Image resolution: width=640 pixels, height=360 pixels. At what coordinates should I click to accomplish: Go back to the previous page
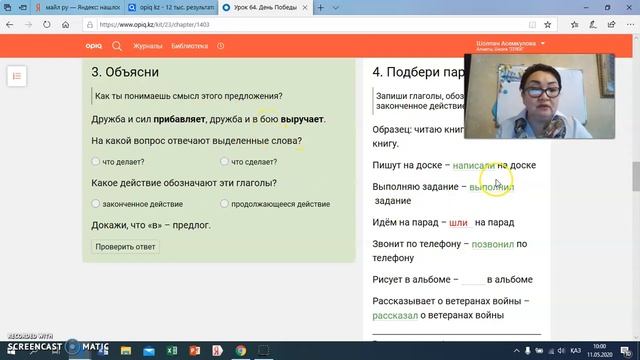(x=10, y=25)
